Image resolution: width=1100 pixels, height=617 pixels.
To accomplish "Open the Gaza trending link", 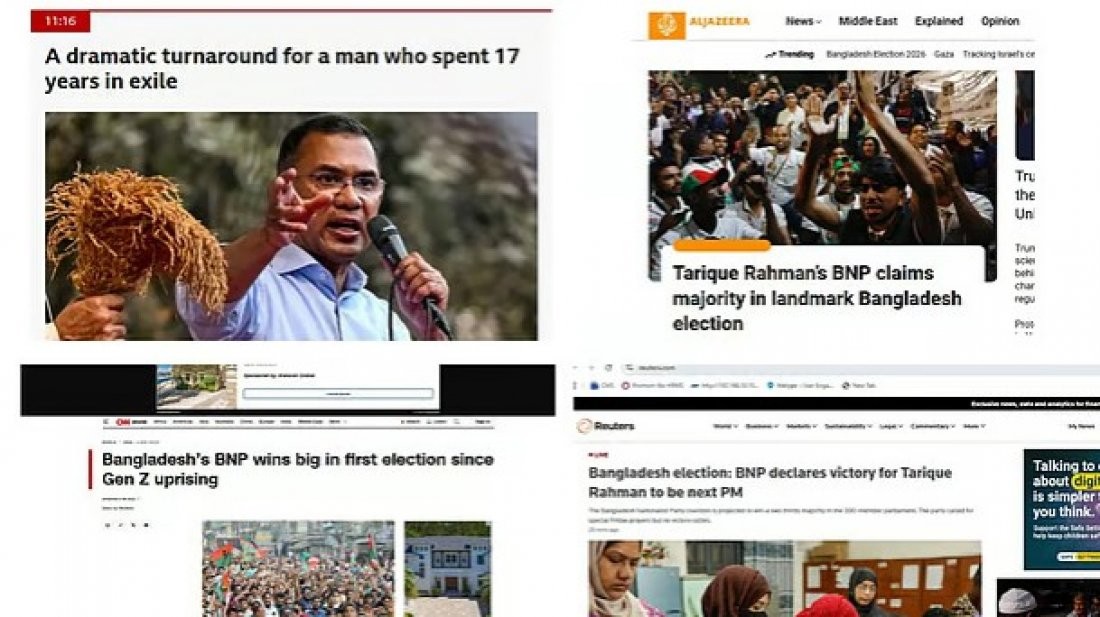I will (944, 54).
